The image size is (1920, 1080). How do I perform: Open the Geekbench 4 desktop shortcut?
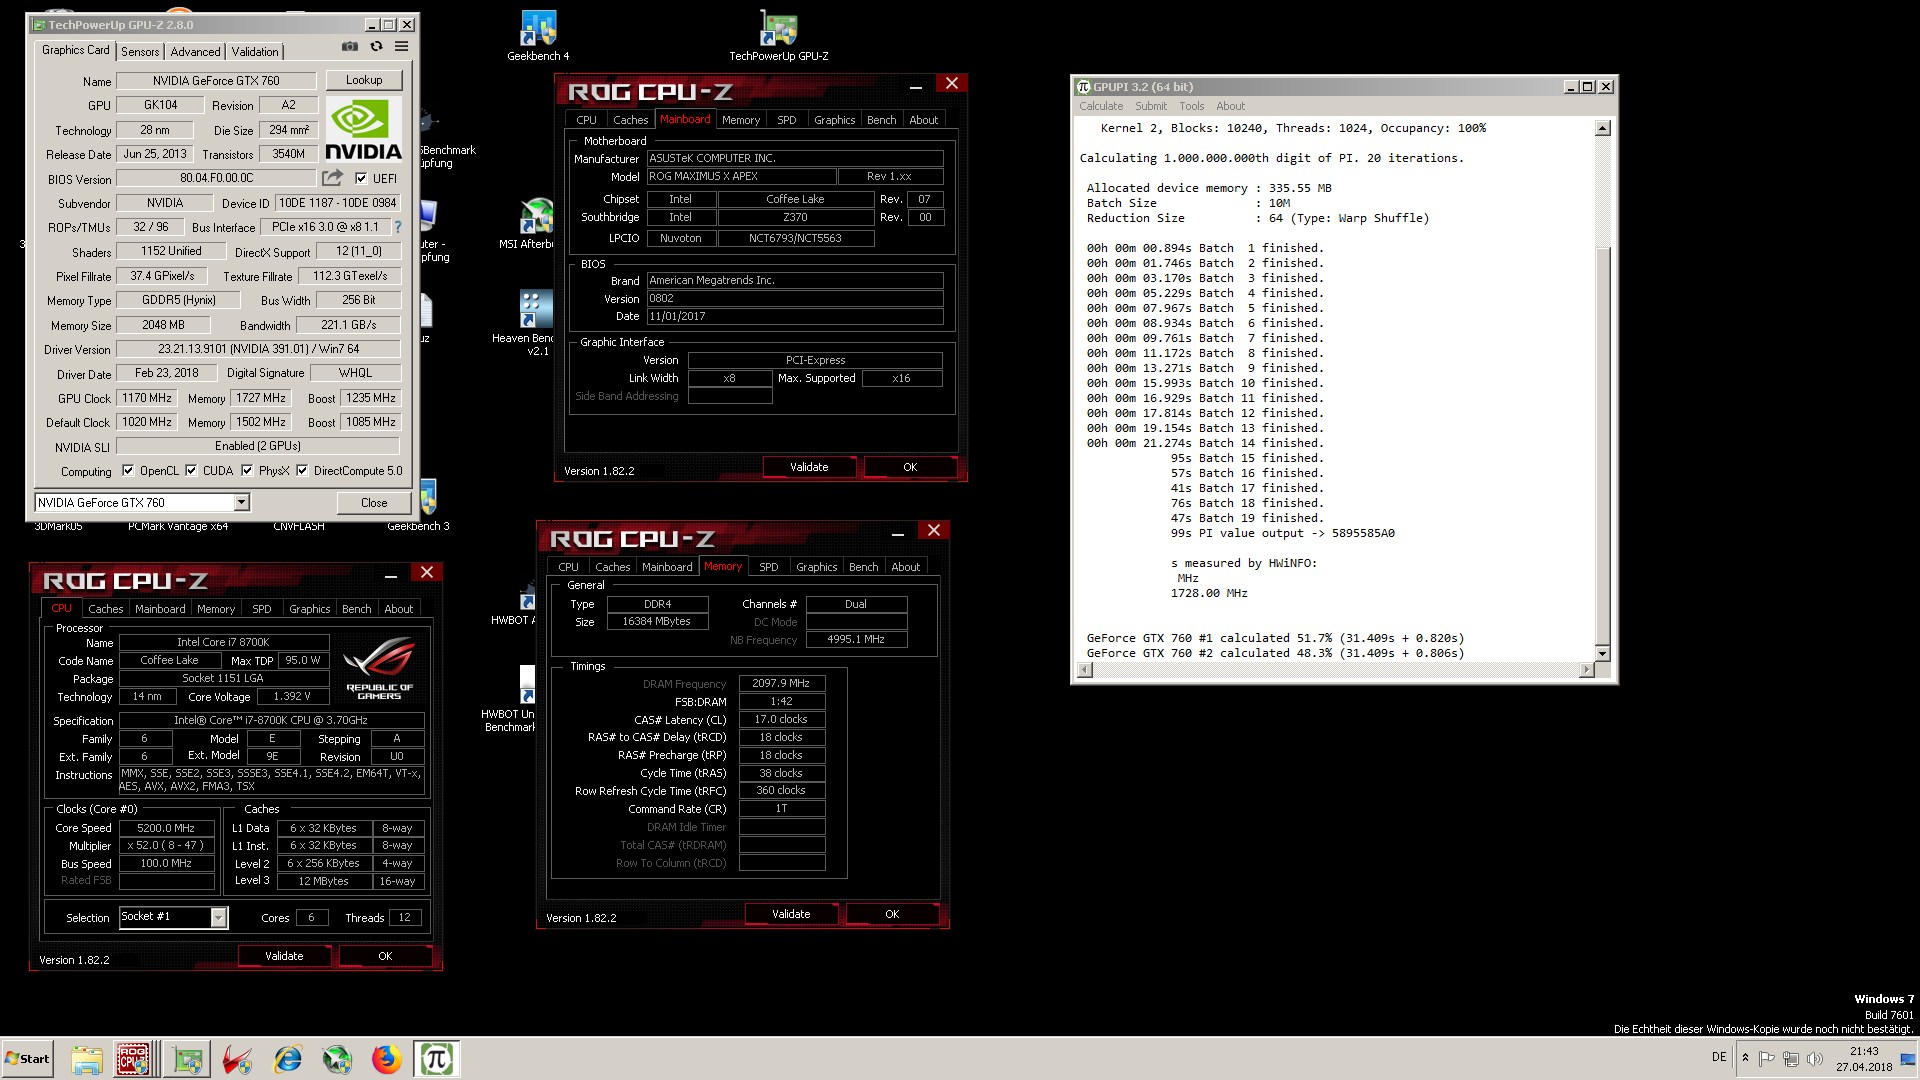538,35
